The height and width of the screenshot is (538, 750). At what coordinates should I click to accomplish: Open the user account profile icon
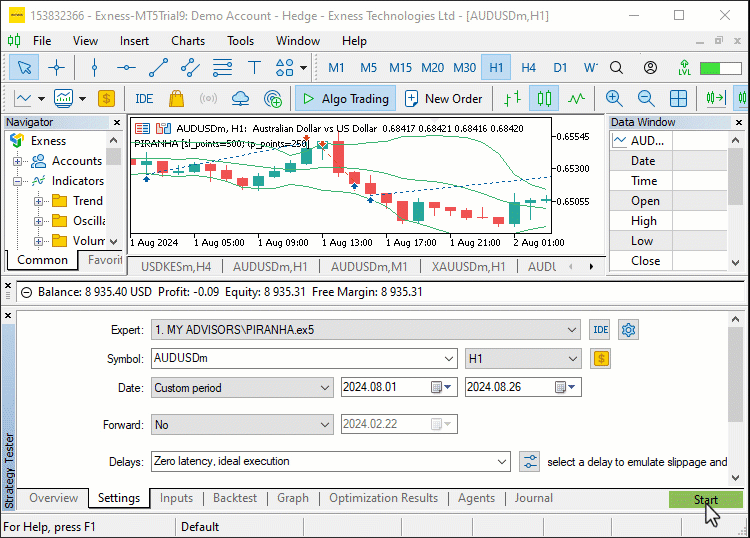[x=650, y=67]
